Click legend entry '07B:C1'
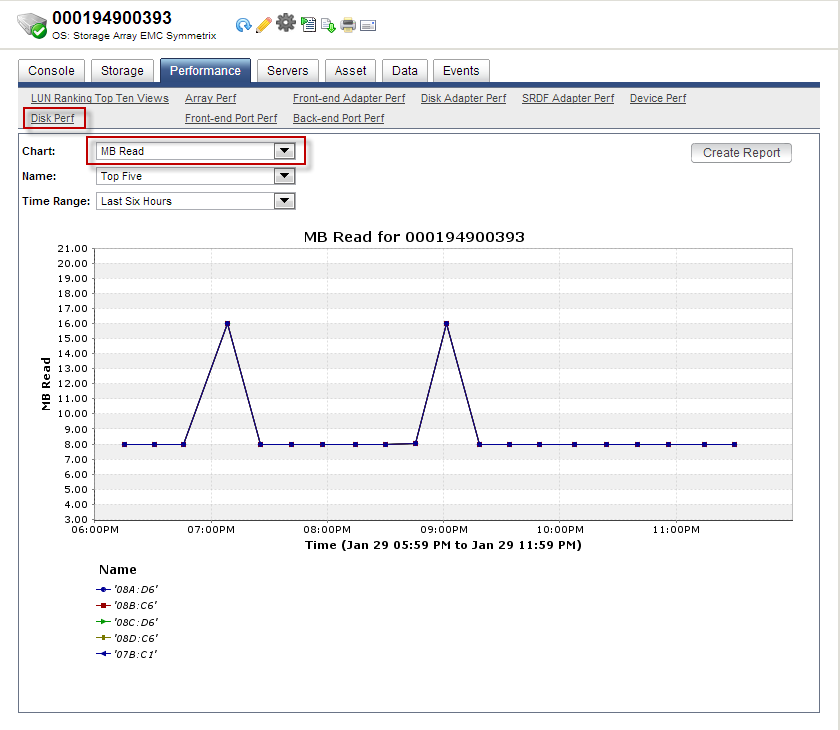The image size is (840, 730). pos(126,654)
